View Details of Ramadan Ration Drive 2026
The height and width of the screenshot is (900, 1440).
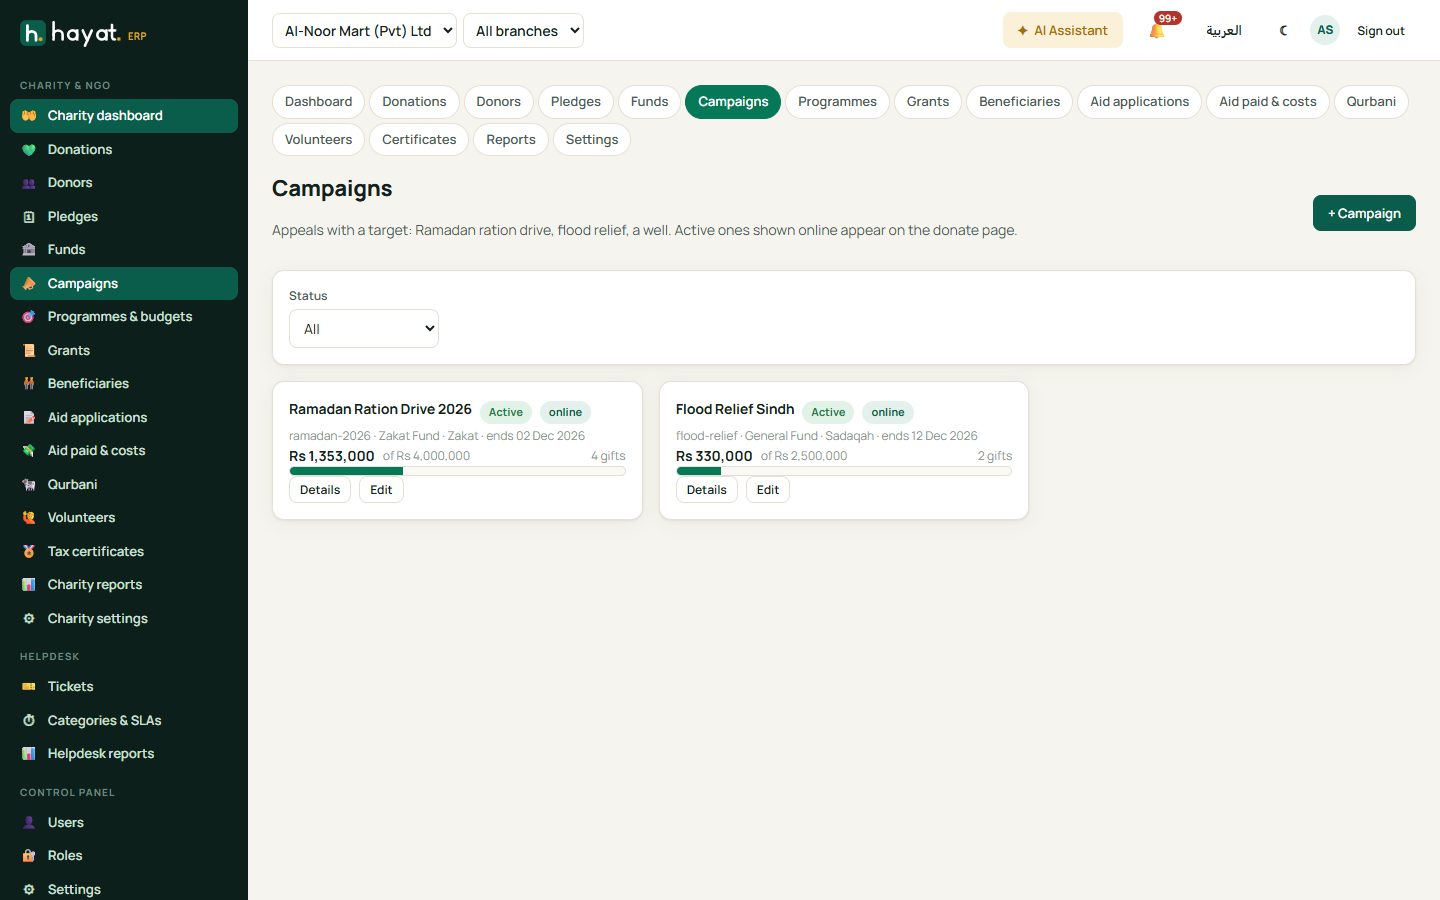point(320,490)
